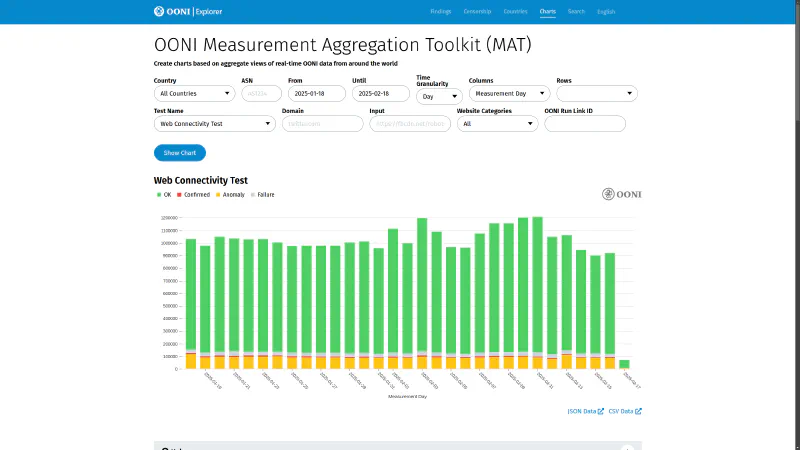Open the Search page link

coord(576,12)
